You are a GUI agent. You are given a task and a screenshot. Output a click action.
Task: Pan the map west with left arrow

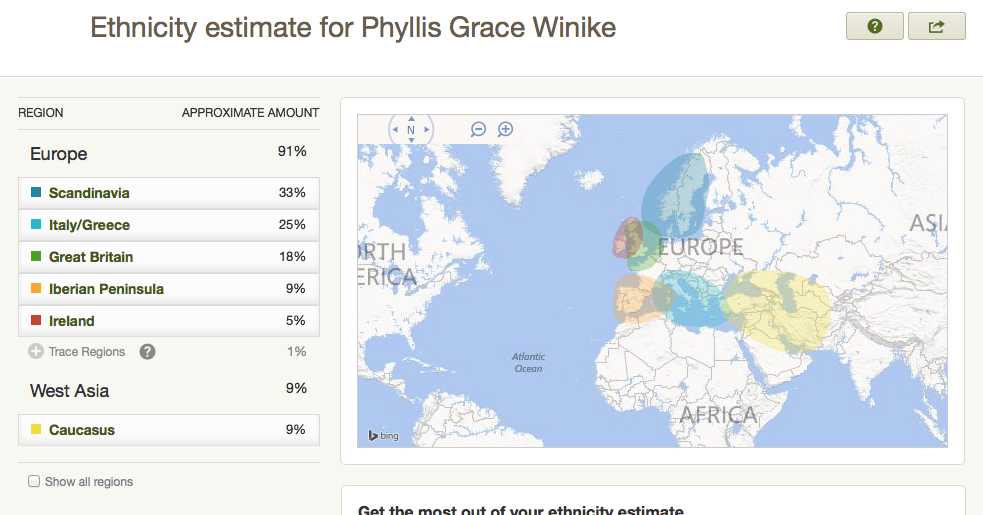point(395,130)
